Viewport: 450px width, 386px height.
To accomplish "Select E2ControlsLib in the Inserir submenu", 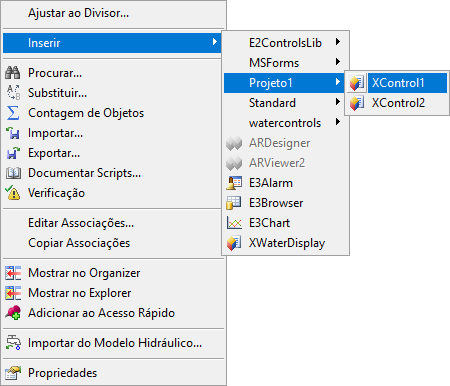I will point(286,43).
